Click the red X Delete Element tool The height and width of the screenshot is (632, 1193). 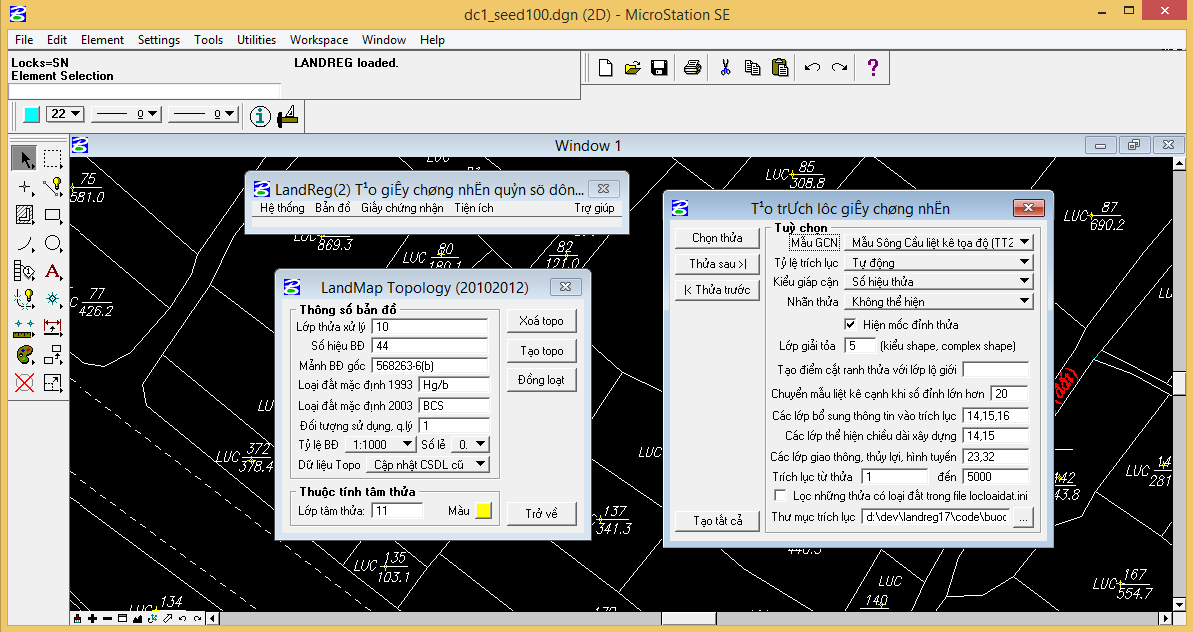[24, 383]
